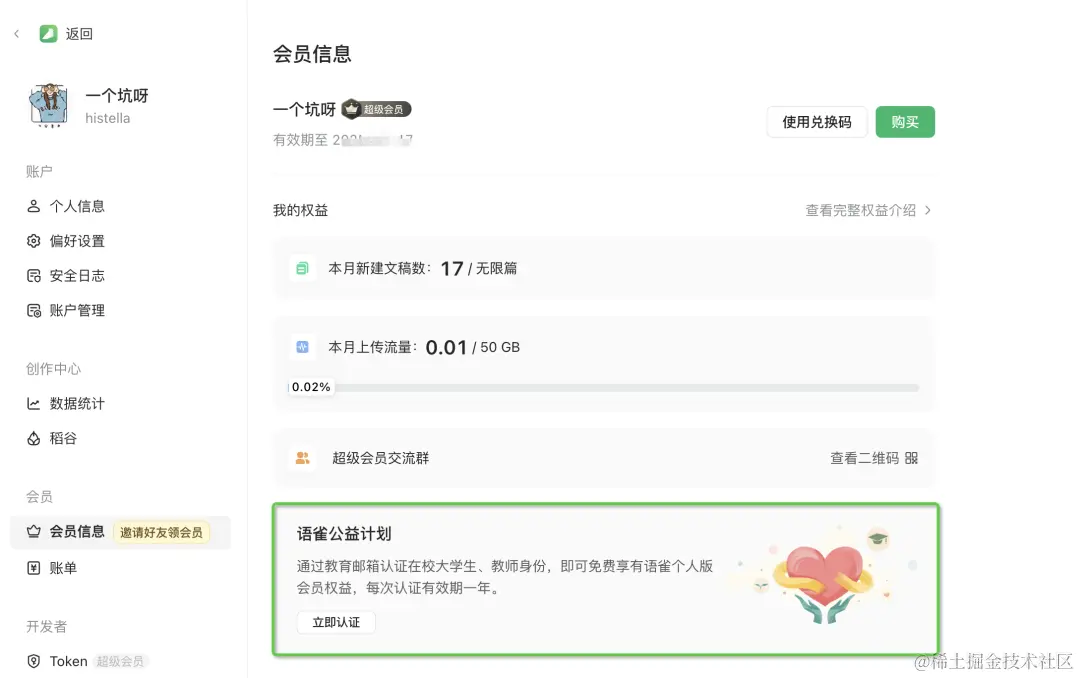Click the 账单 billing icon

[x=34, y=567]
